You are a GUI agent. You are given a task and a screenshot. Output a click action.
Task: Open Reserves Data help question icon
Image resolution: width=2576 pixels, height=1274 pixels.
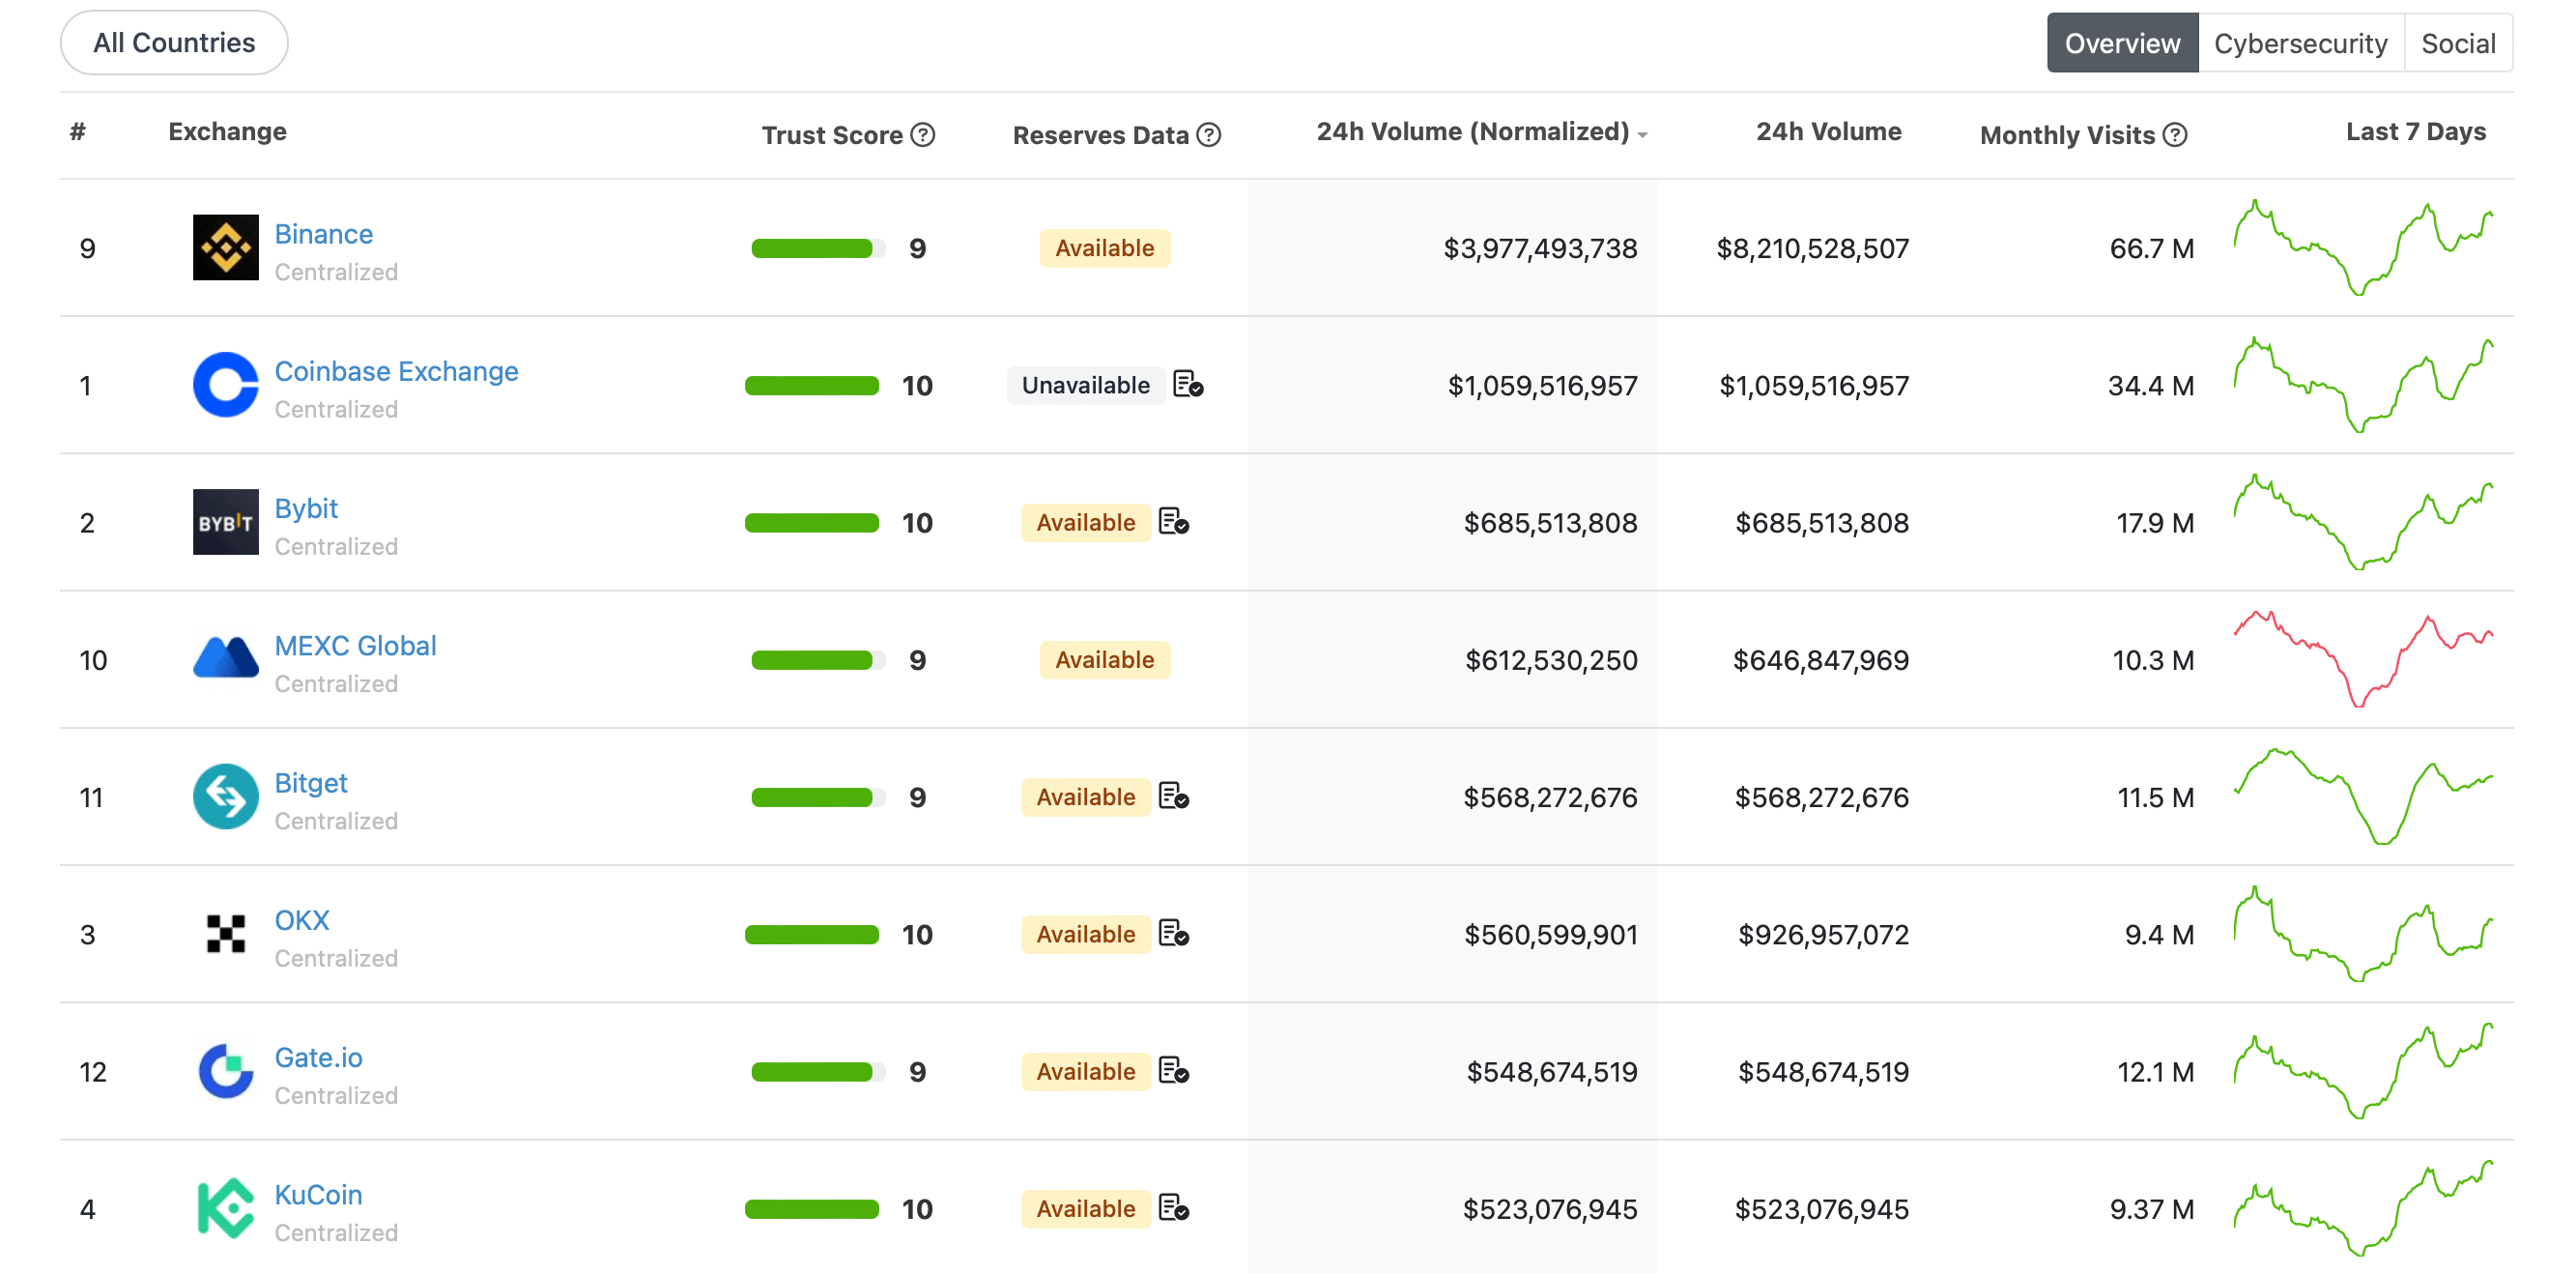pos(1209,135)
